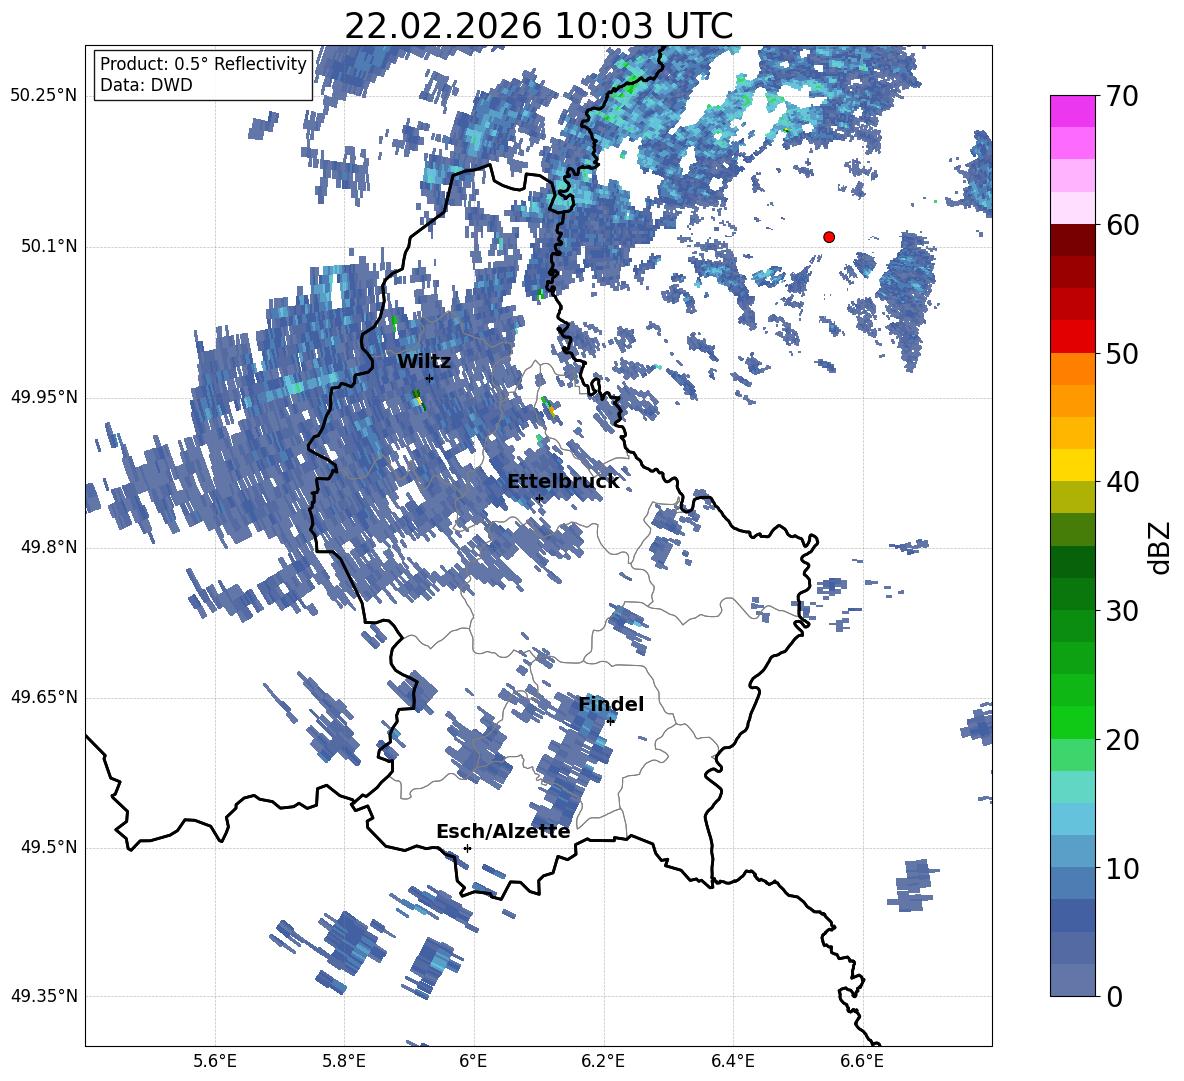Click the 60 colorbar tick label
This screenshot has width=1184, height=1081.
(1122, 225)
